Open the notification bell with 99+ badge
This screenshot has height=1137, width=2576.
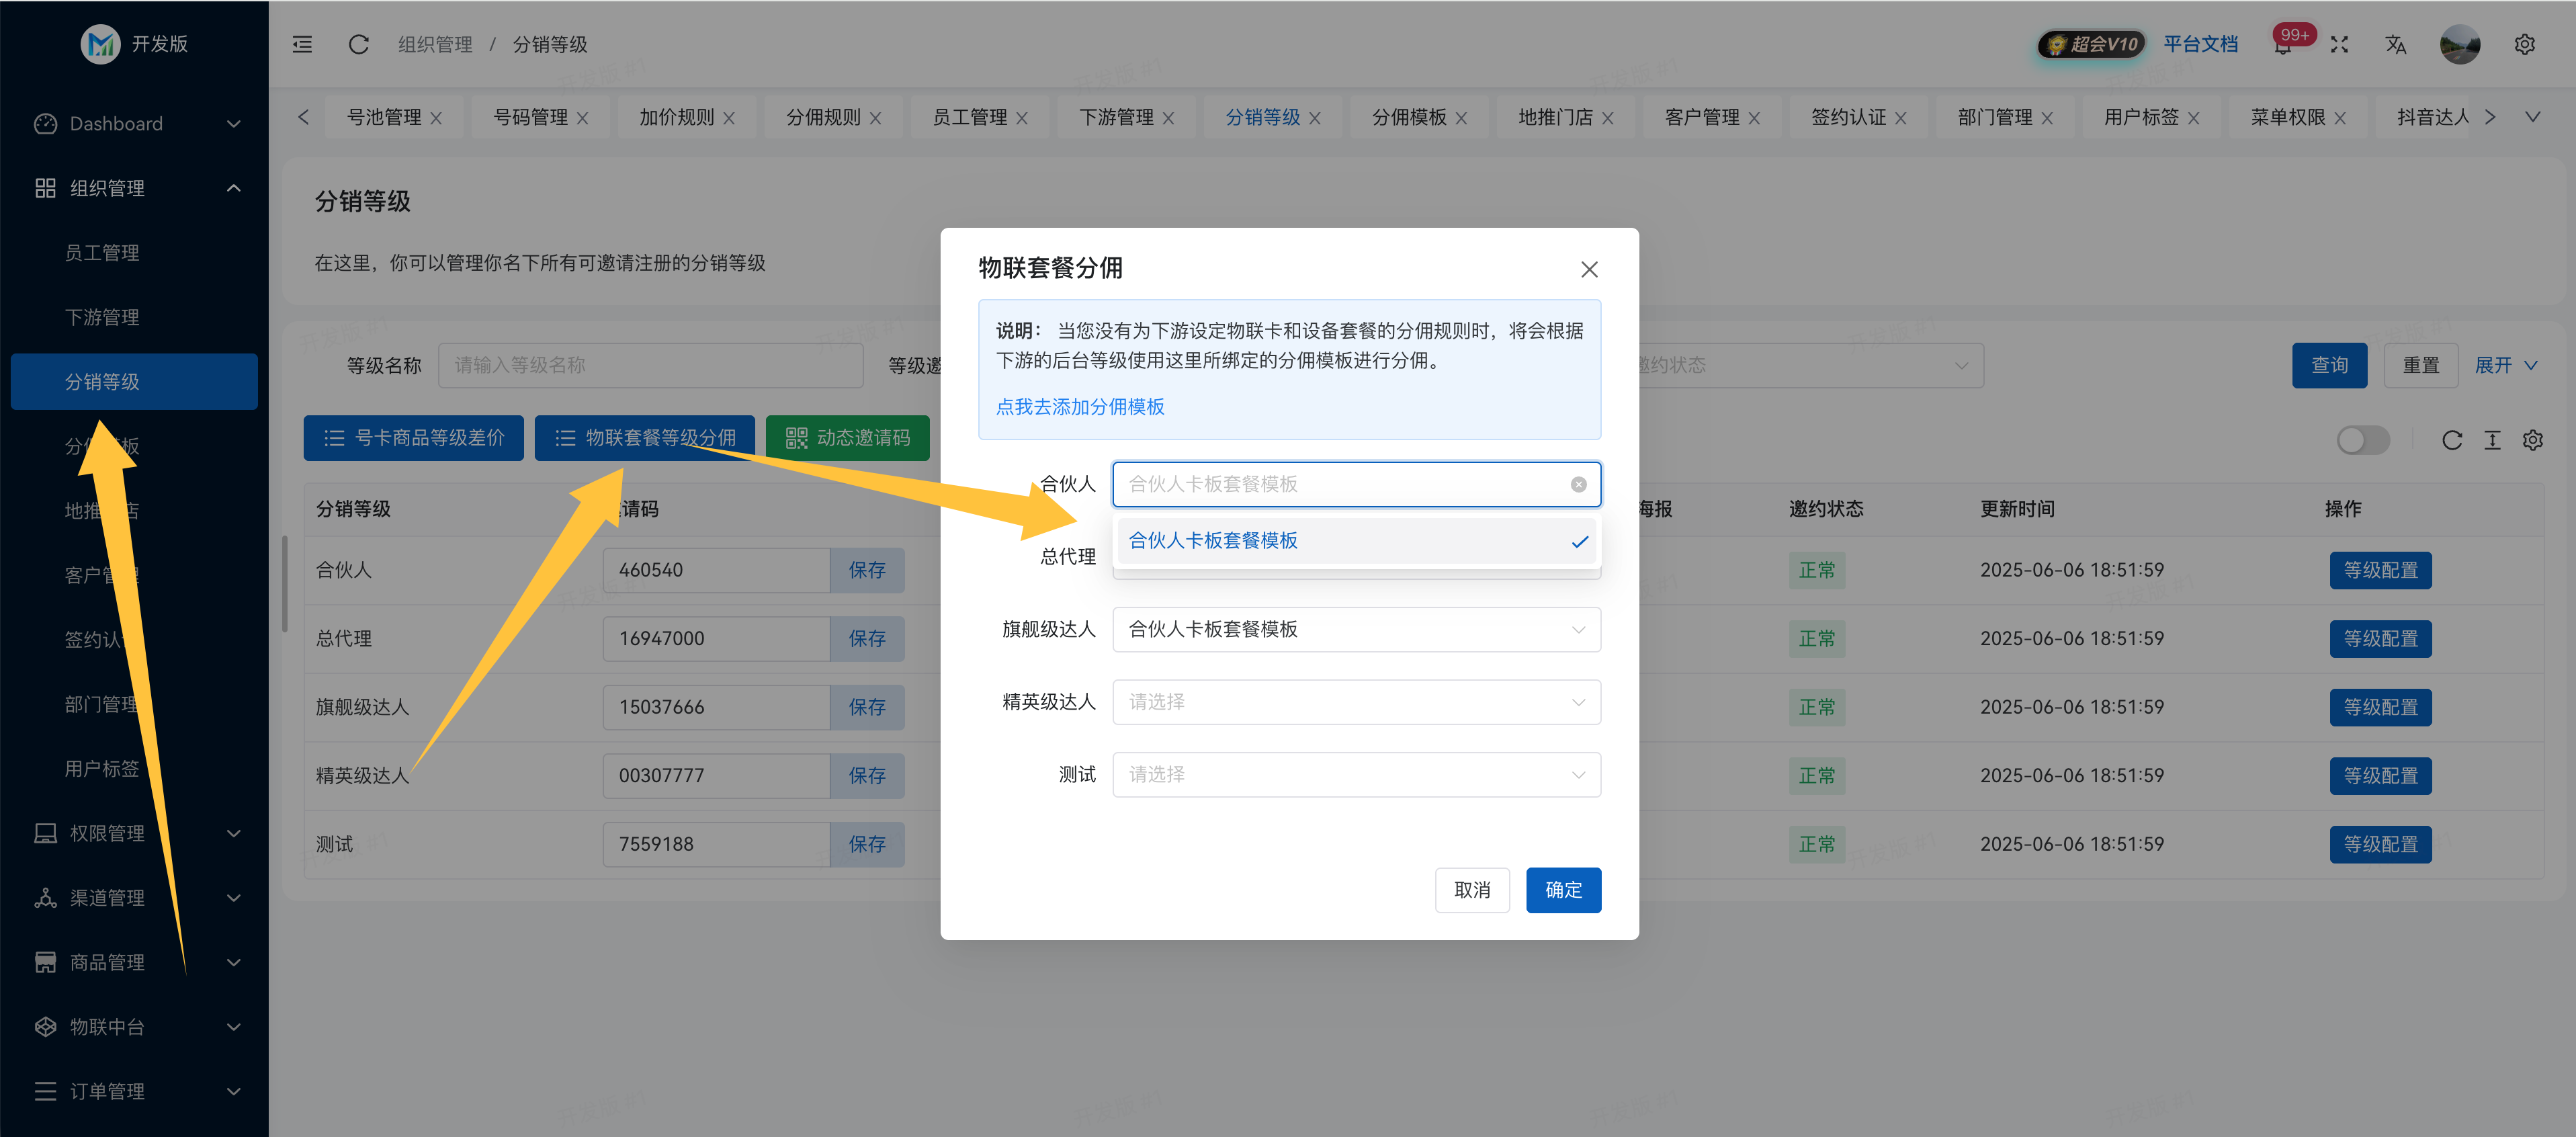point(2283,46)
